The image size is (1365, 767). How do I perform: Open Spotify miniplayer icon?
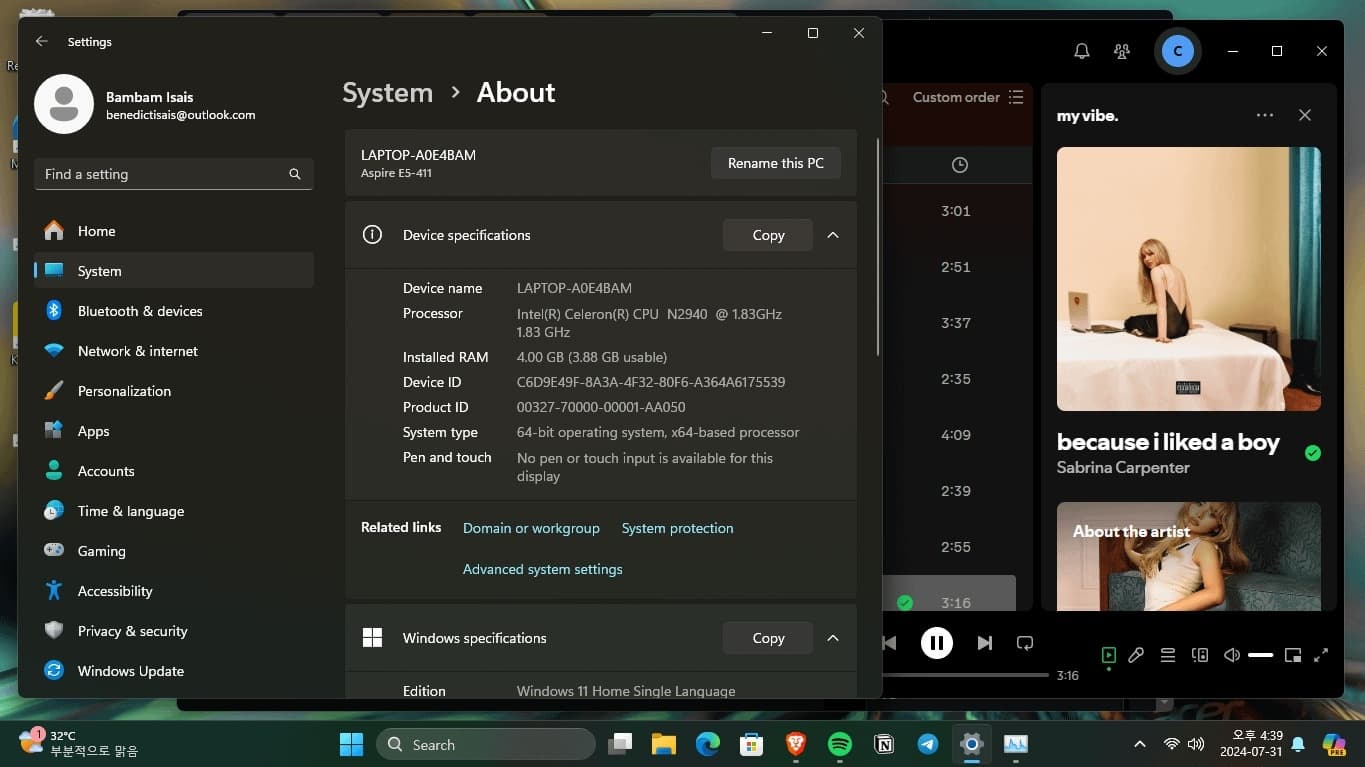tap(1293, 656)
